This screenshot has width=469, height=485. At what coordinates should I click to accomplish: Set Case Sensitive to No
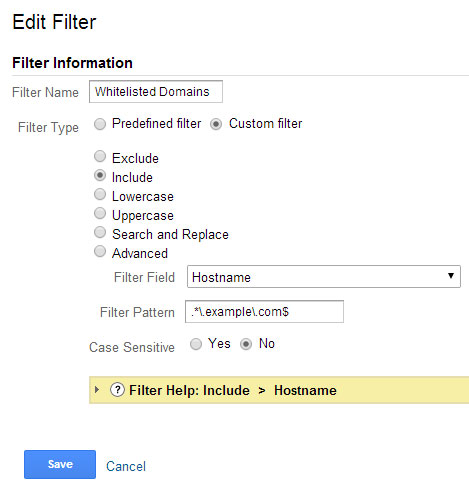point(246,344)
